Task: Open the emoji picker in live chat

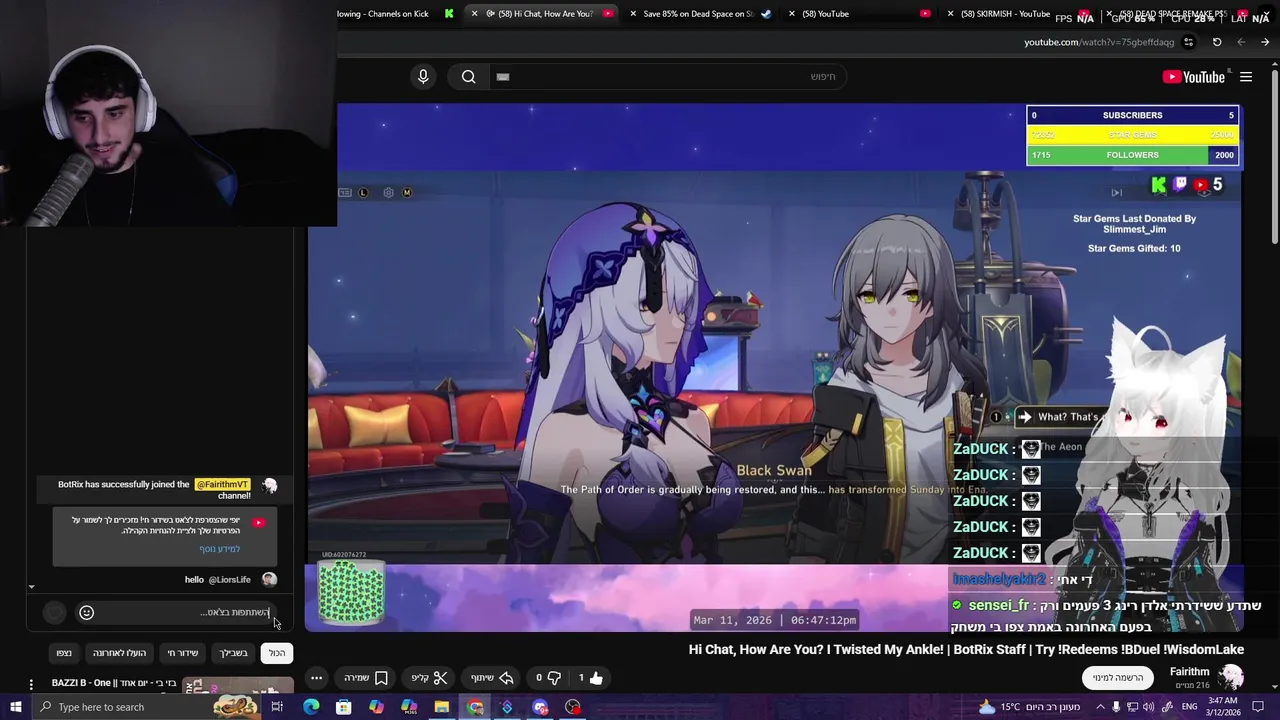Action: (87, 612)
